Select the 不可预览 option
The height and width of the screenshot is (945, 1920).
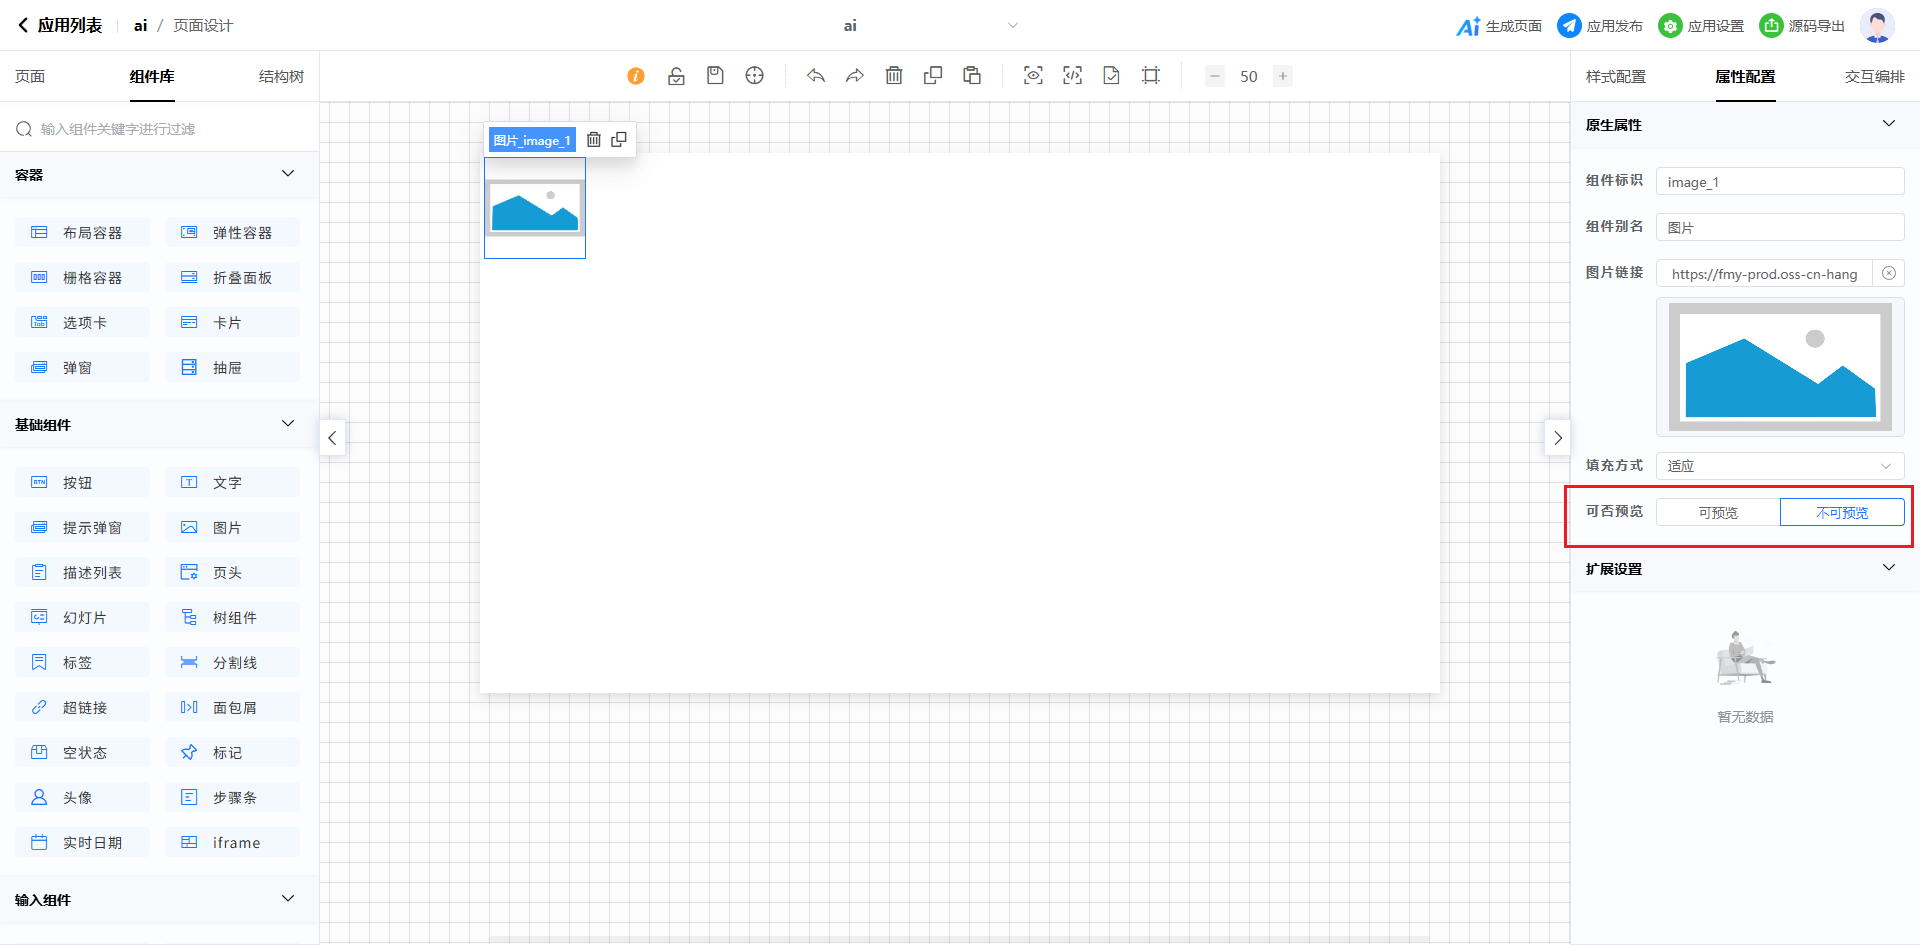point(1841,512)
